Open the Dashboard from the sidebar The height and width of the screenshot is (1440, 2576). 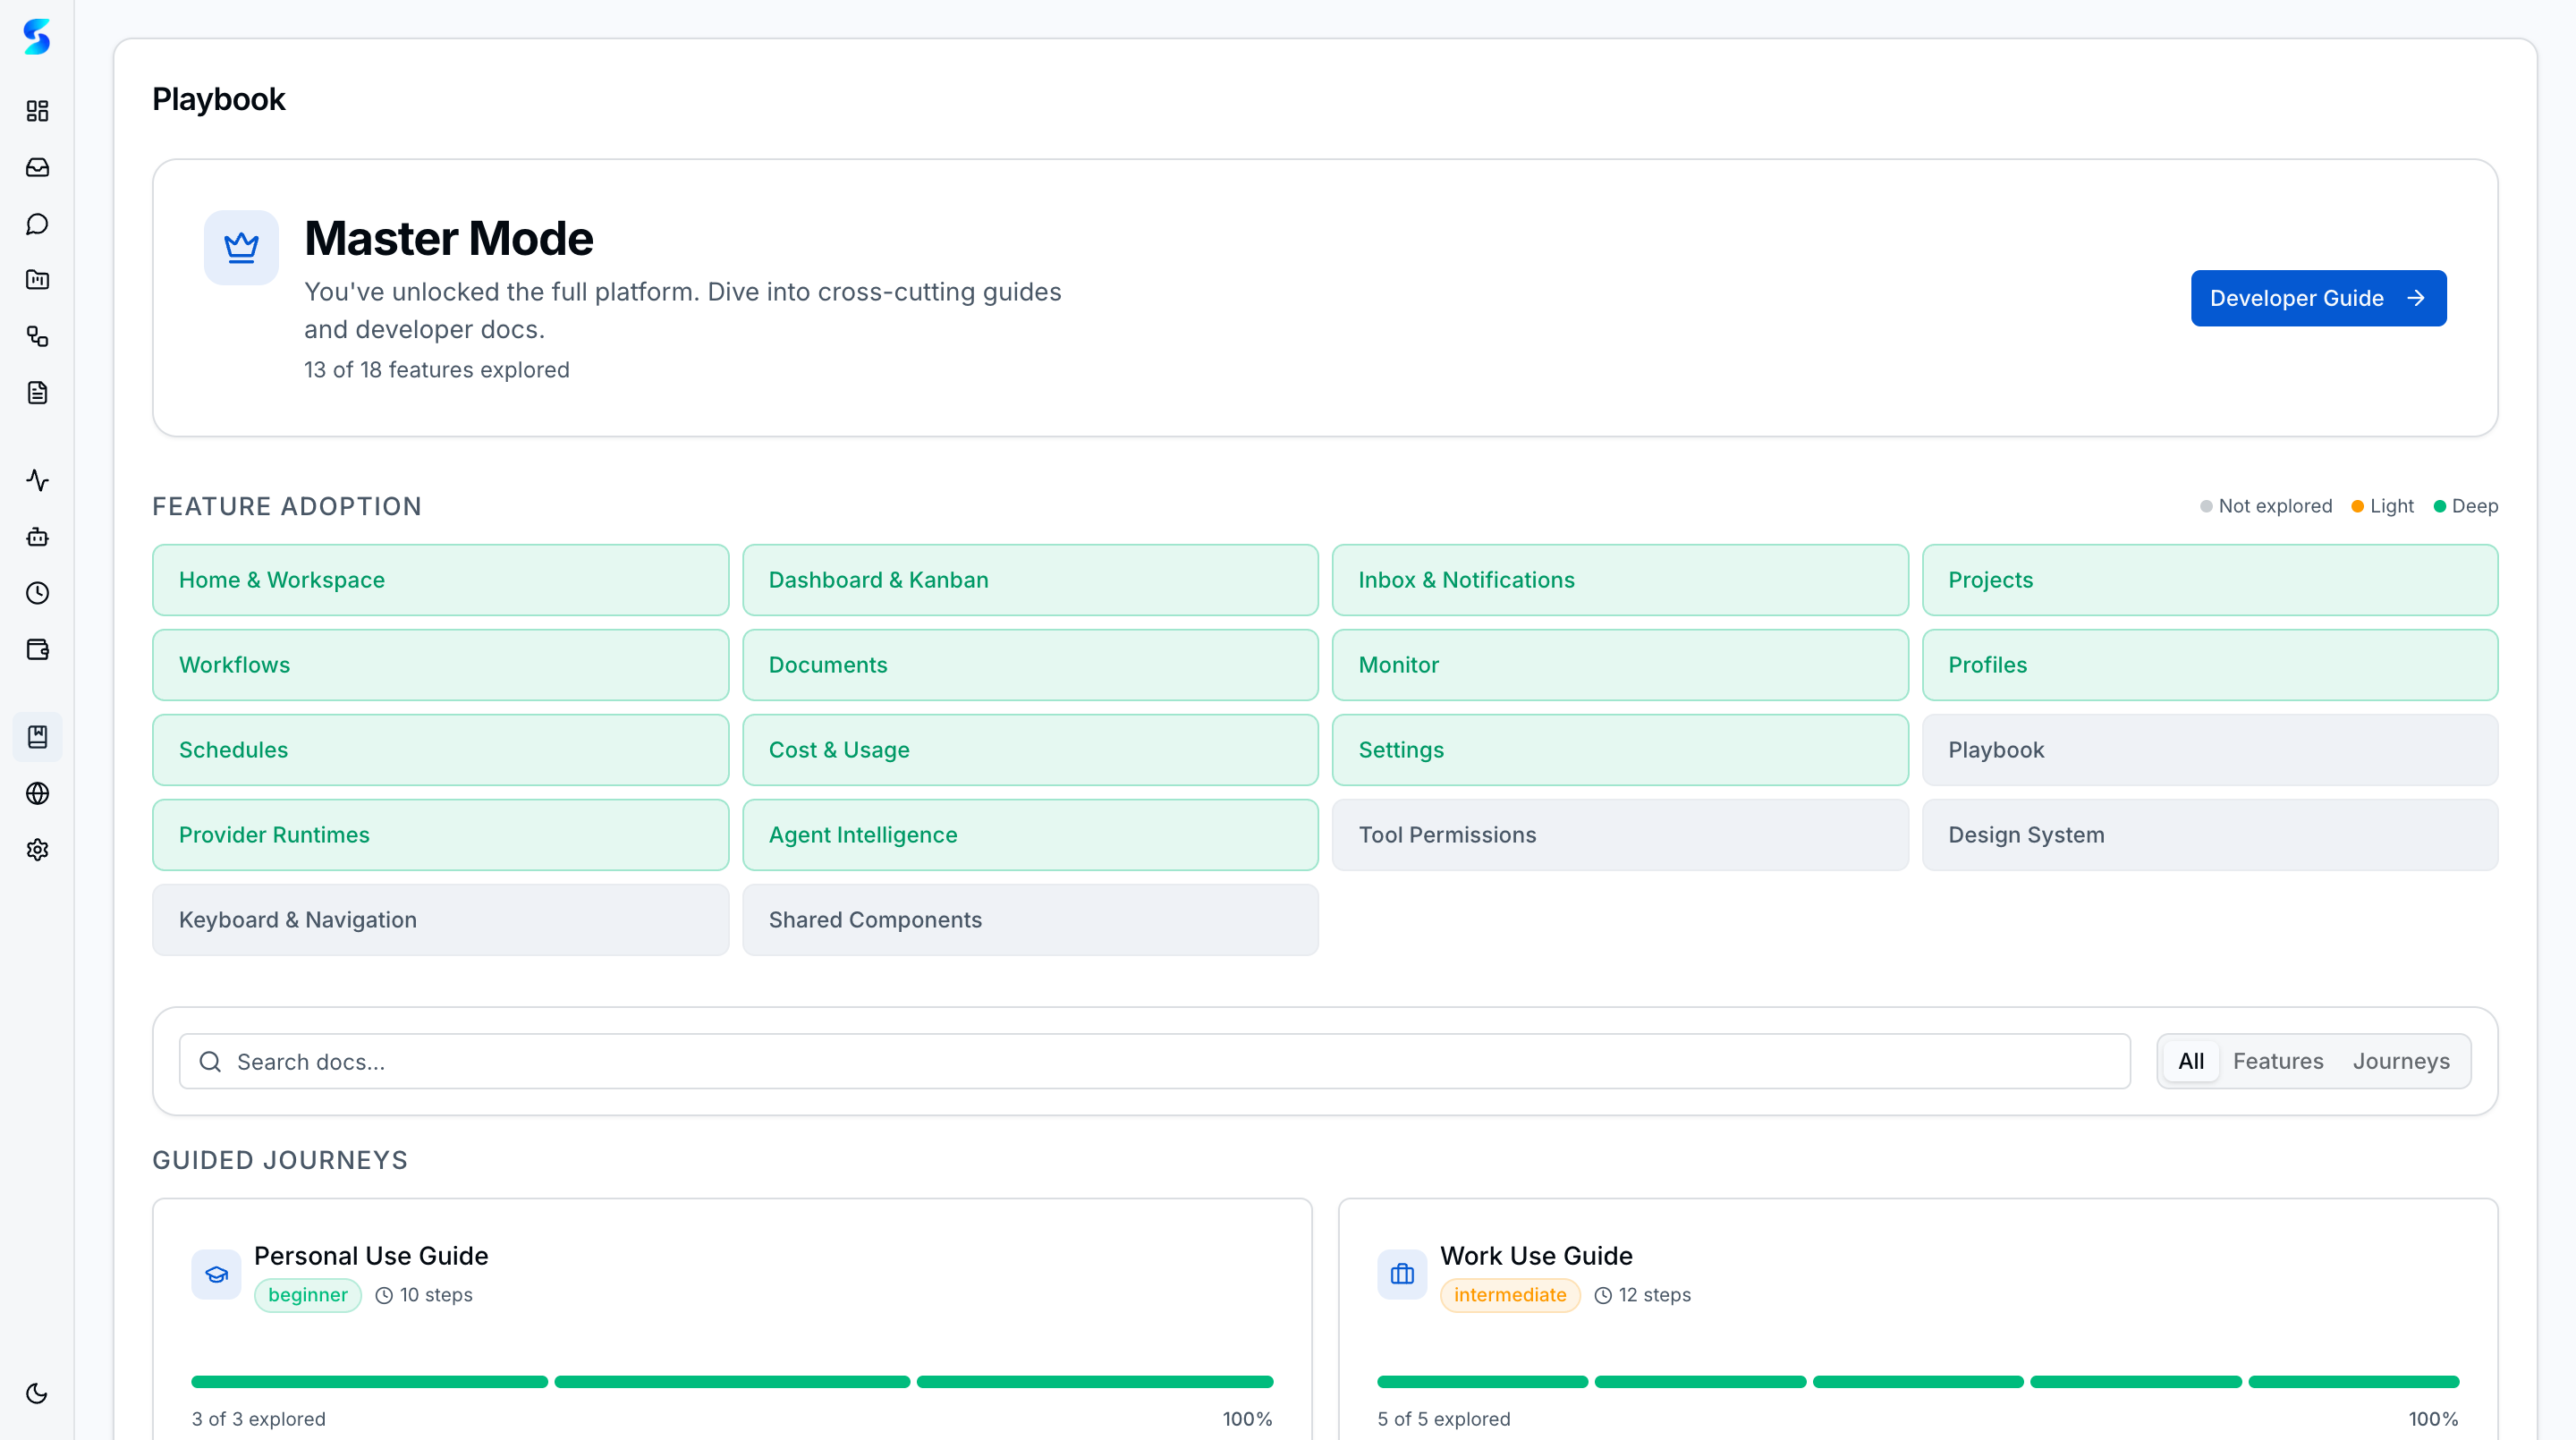pos(37,112)
